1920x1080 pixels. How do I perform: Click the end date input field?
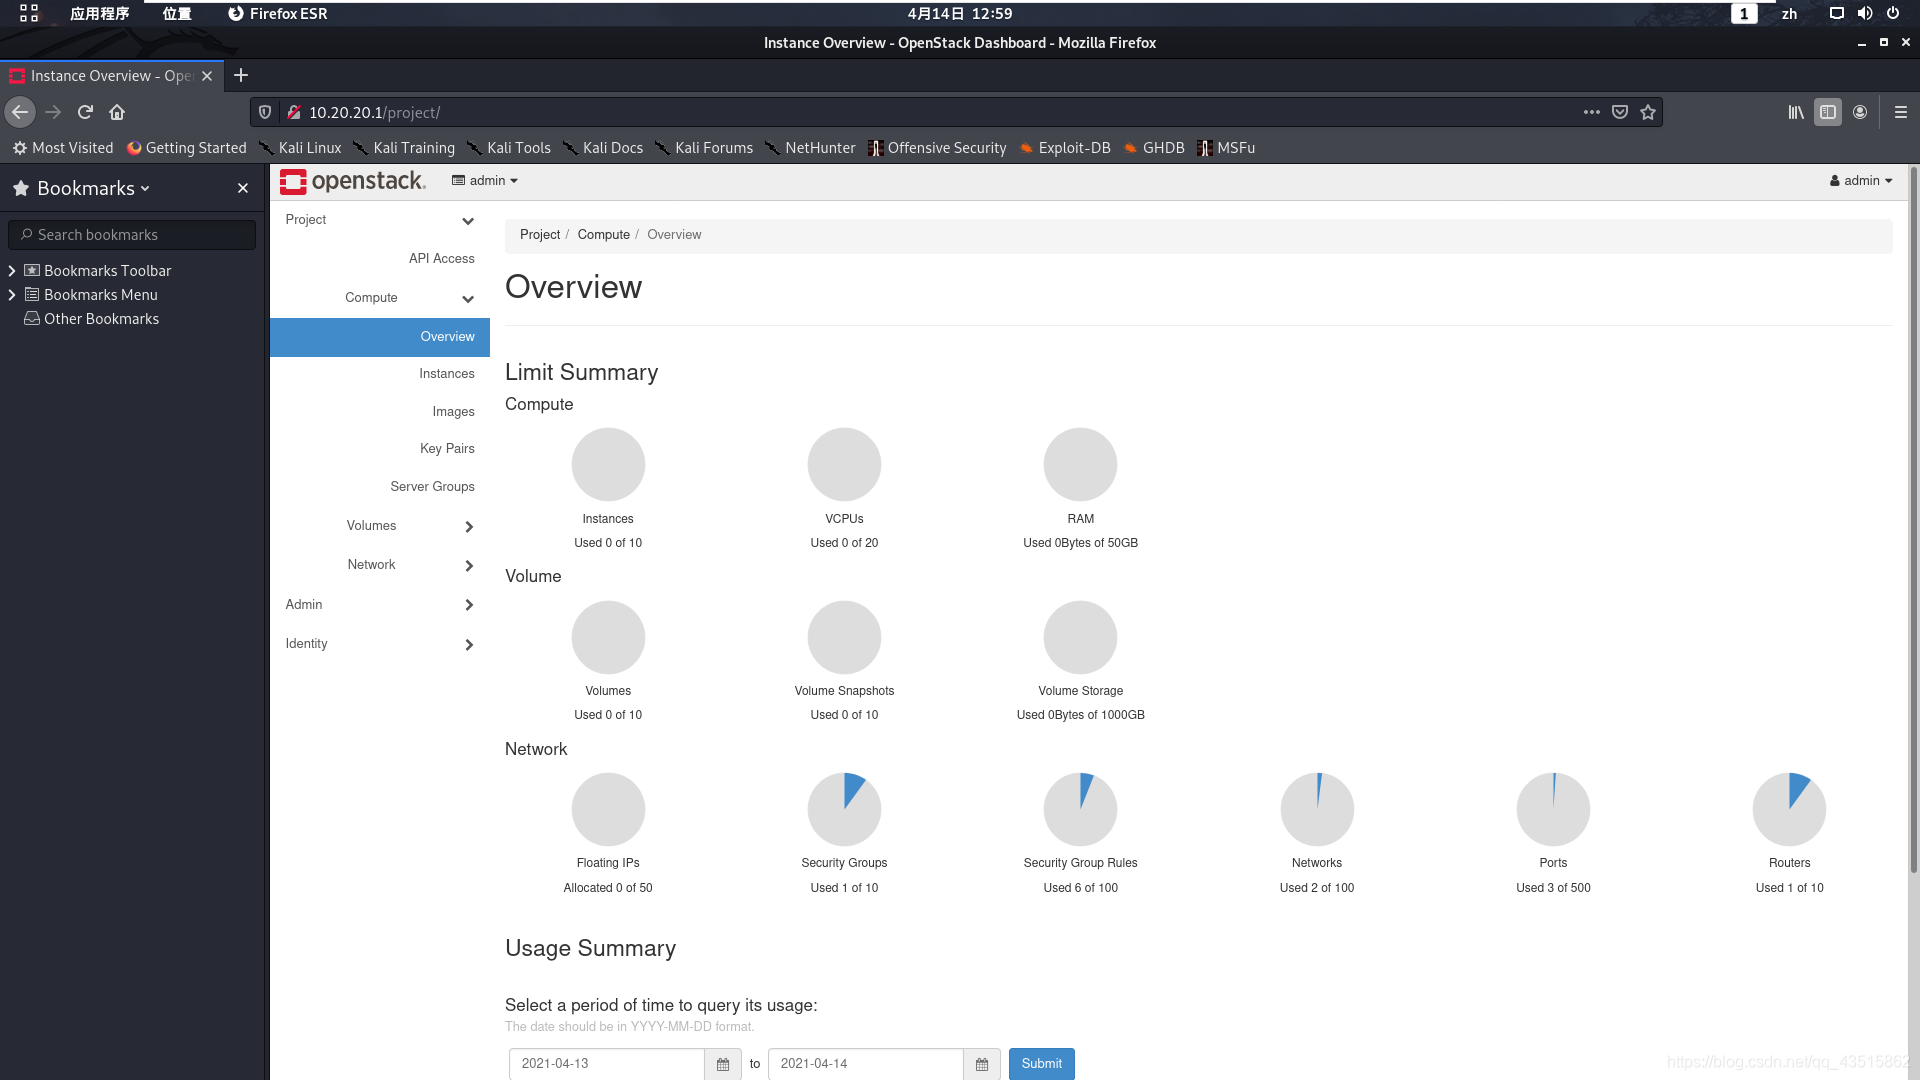pyautogui.click(x=866, y=1064)
